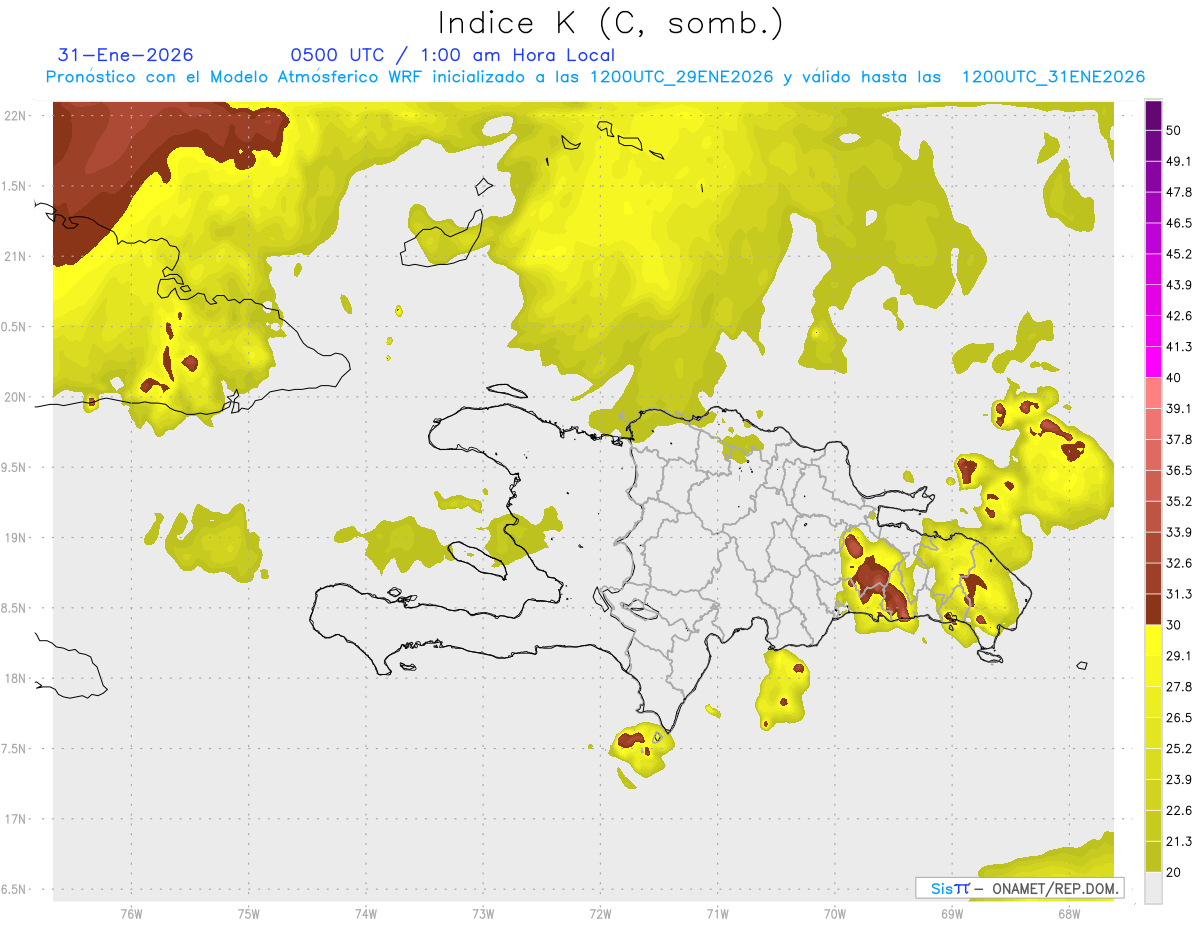
Task: Click the "21N" latitude label
Action: point(16,256)
